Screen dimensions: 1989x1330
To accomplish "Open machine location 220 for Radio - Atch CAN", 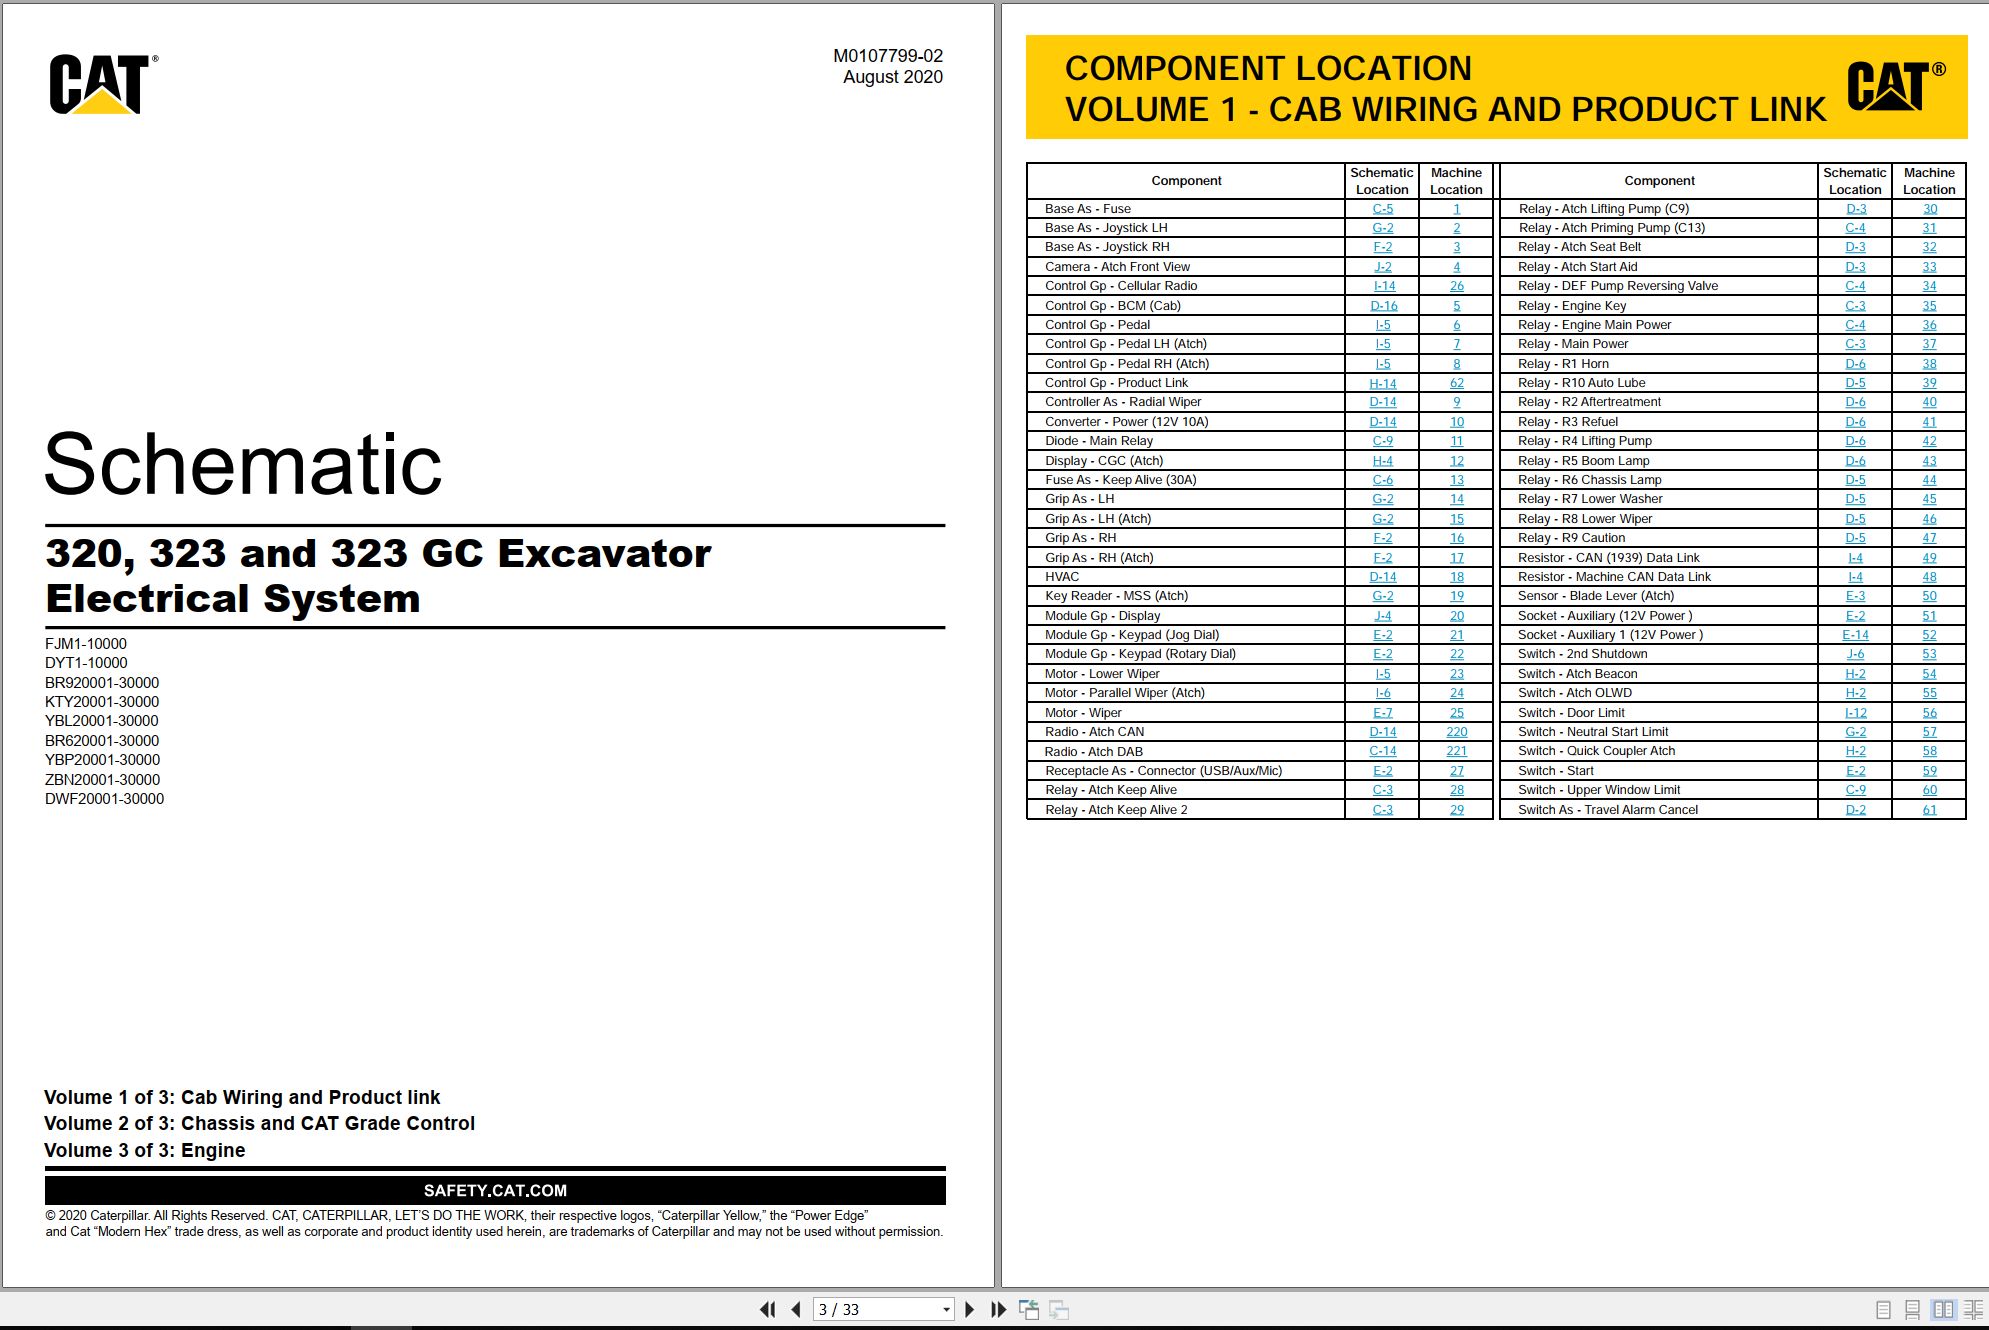I will (x=1456, y=732).
